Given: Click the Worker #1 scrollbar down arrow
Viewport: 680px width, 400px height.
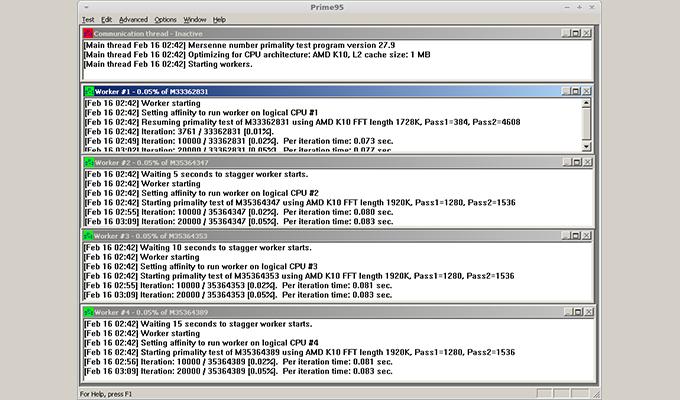Looking at the screenshot, I should pos(586,146).
